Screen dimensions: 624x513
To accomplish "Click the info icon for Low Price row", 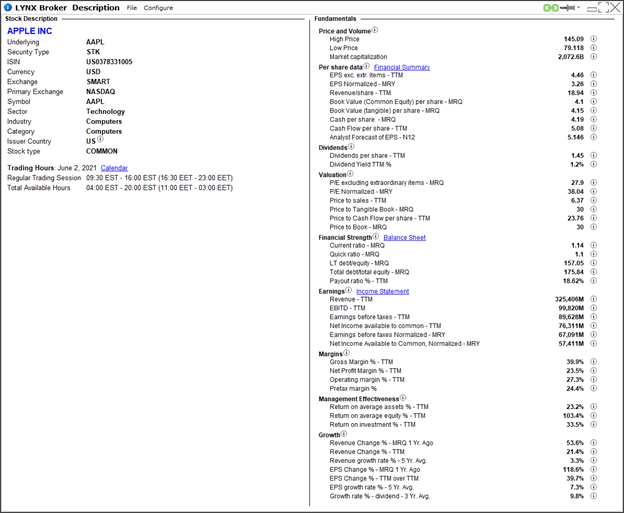I will pyautogui.click(x=593, y=48).
